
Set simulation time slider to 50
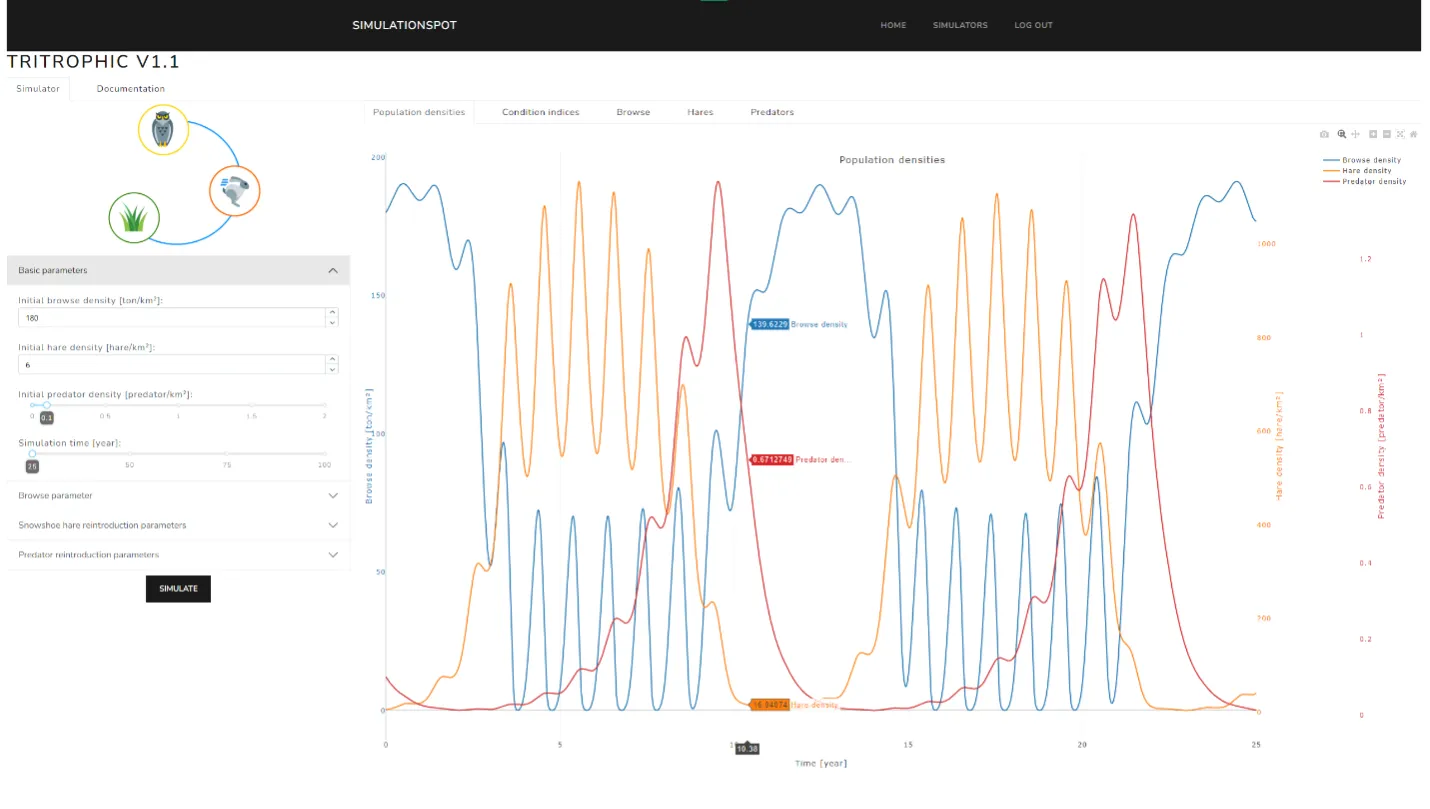[129, 454]
